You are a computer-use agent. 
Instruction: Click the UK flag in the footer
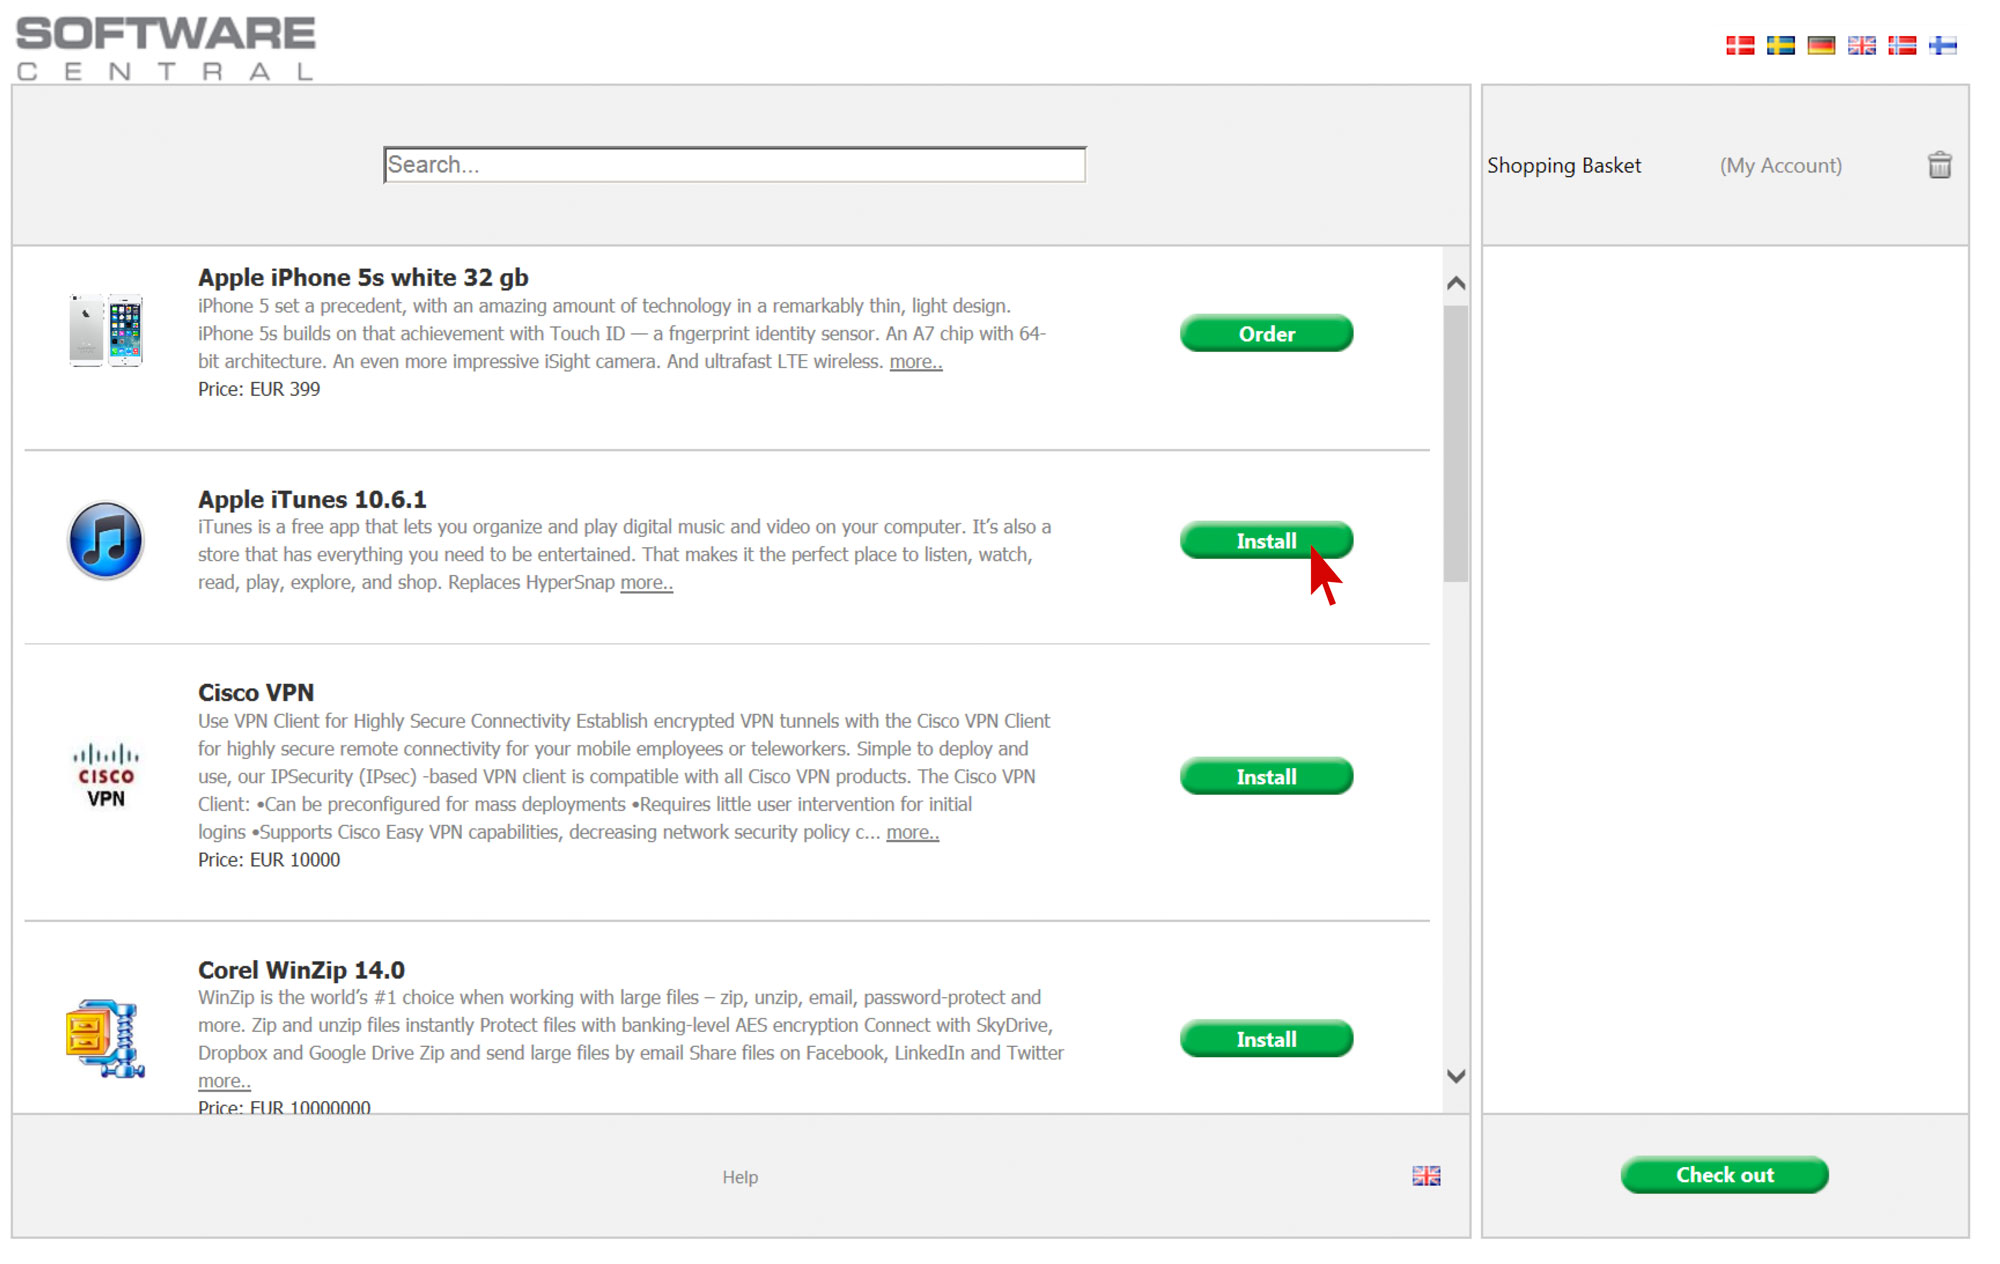[x=1426, y=1176]
